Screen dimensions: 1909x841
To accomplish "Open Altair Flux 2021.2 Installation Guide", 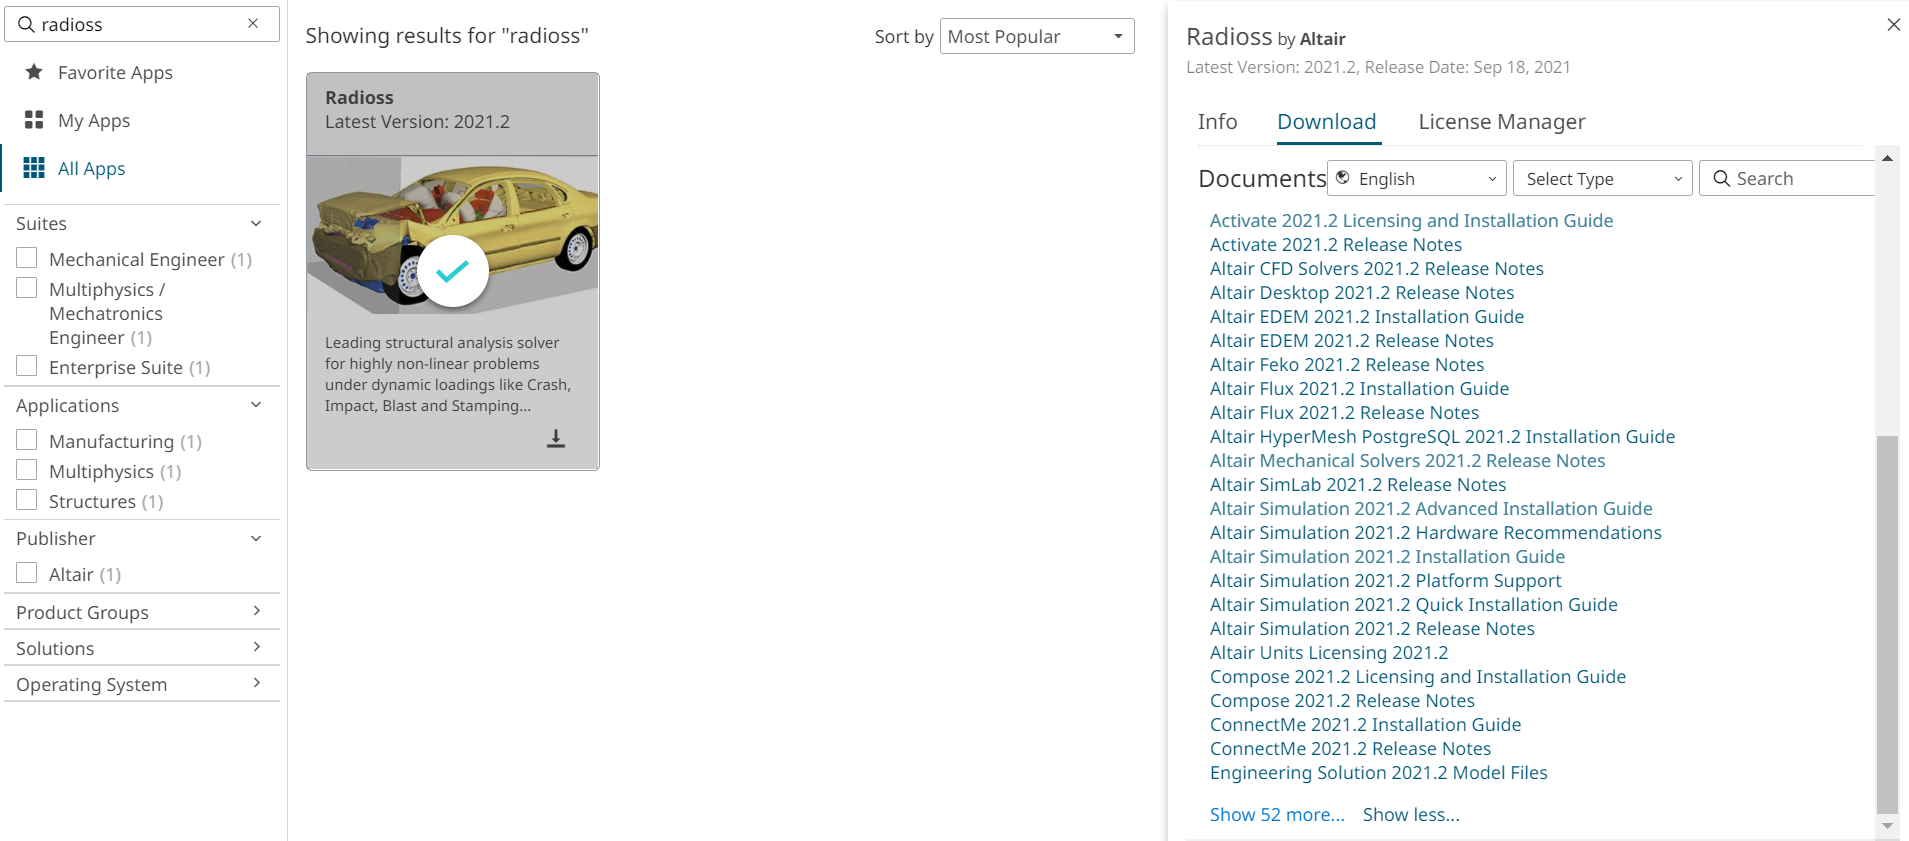I will pyautogui.click(x=1359, y=389).
